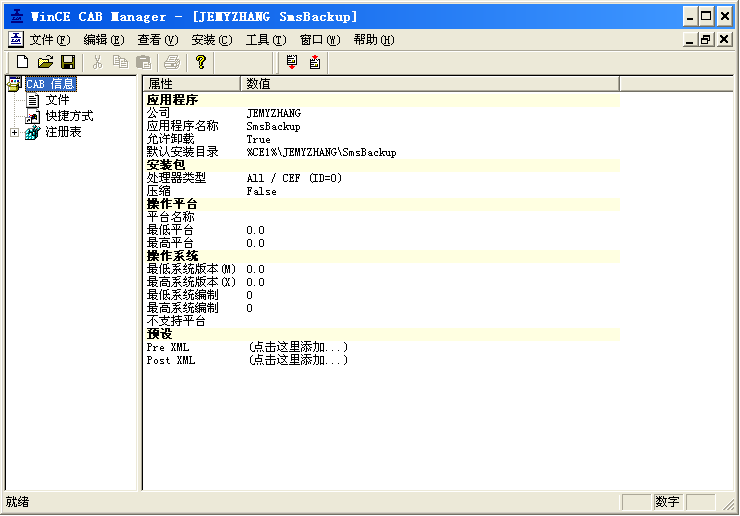
Task: Select the 最高系统编制 row
Action: click(381, 308)
